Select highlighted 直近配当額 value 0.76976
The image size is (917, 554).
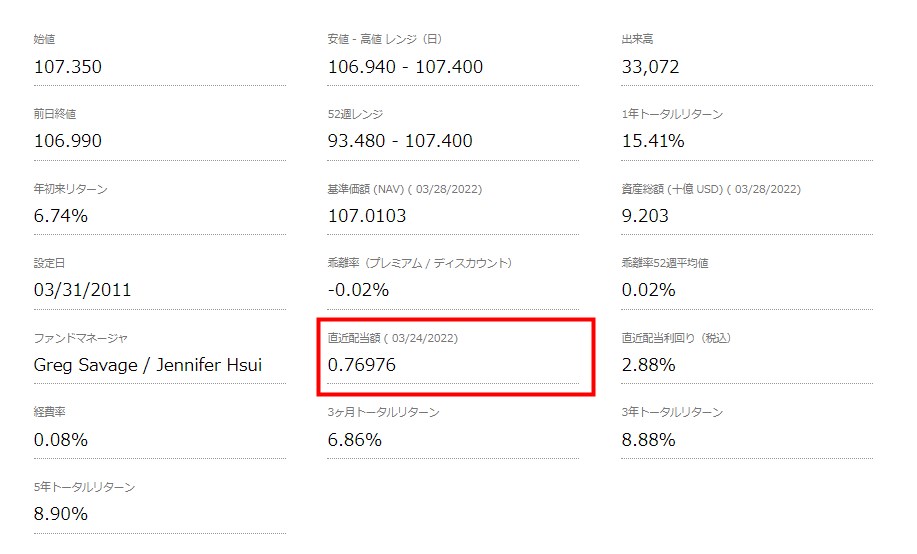(361, 365)
